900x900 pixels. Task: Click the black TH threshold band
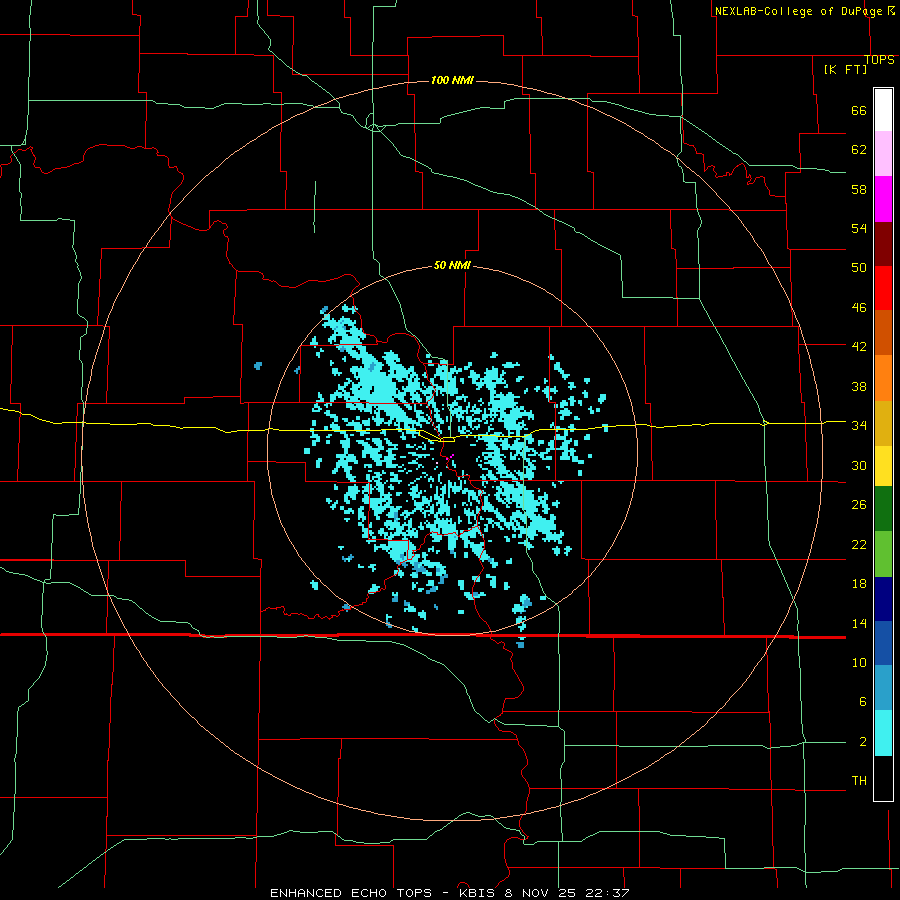[883, 778]
